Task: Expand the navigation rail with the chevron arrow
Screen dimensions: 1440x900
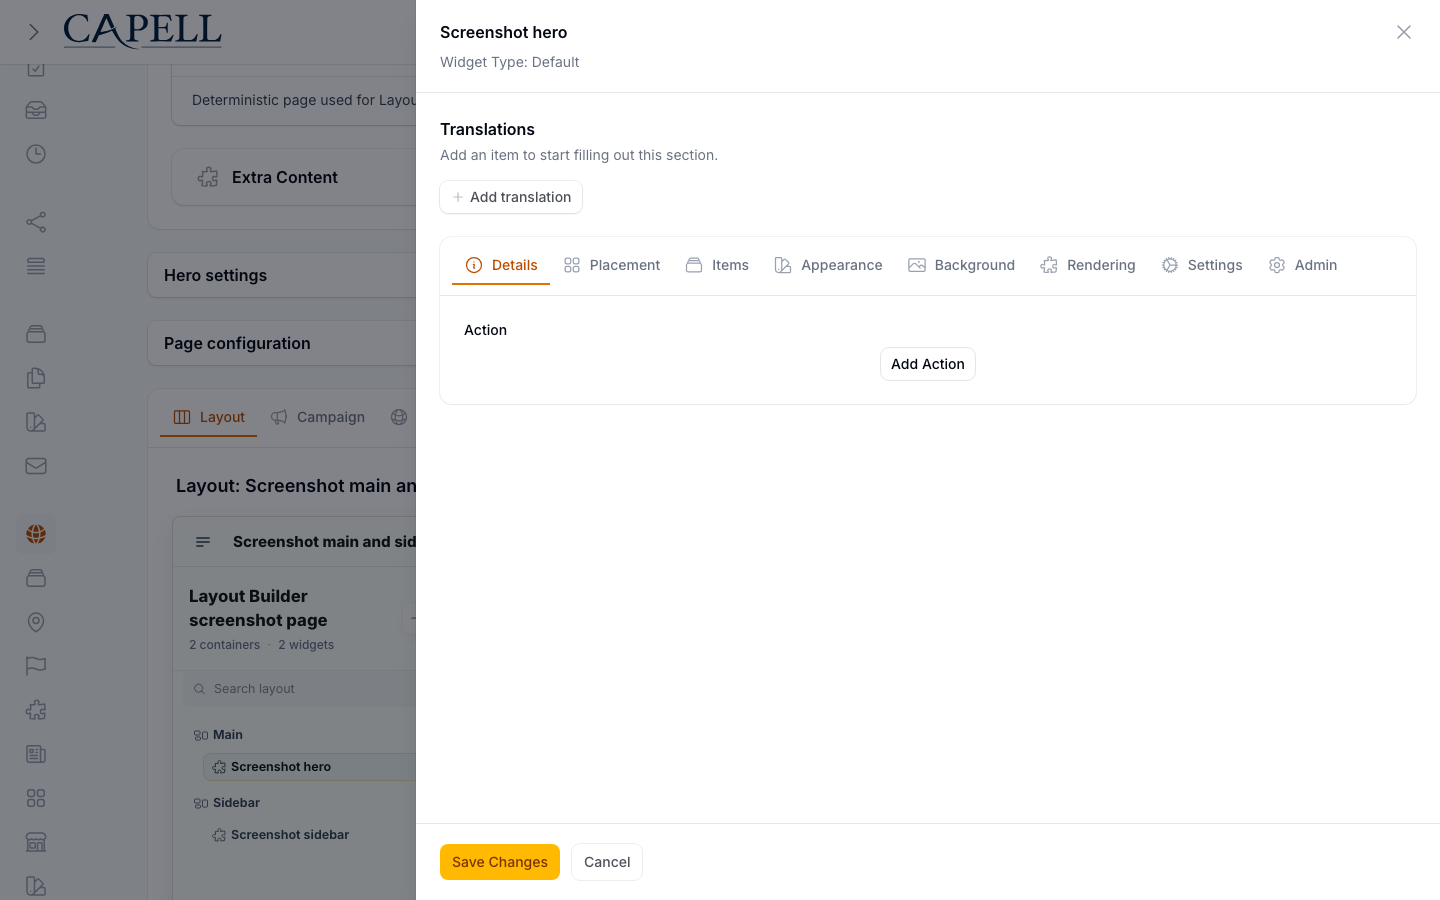Action: point(33,32)
